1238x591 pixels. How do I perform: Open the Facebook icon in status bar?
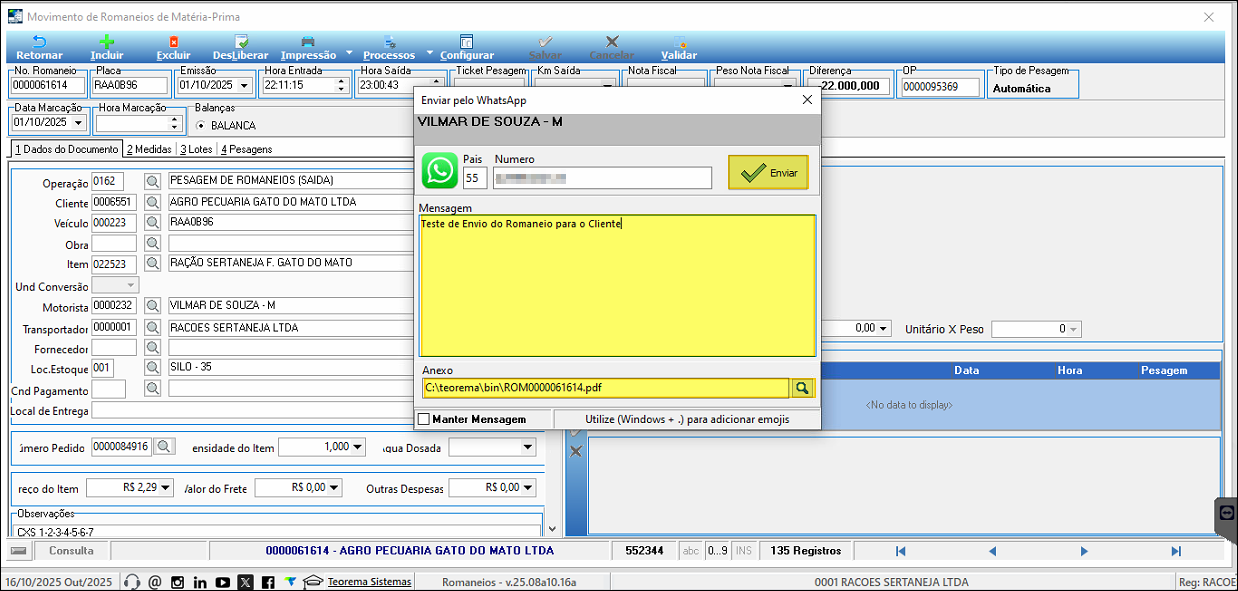coord(268,582)
